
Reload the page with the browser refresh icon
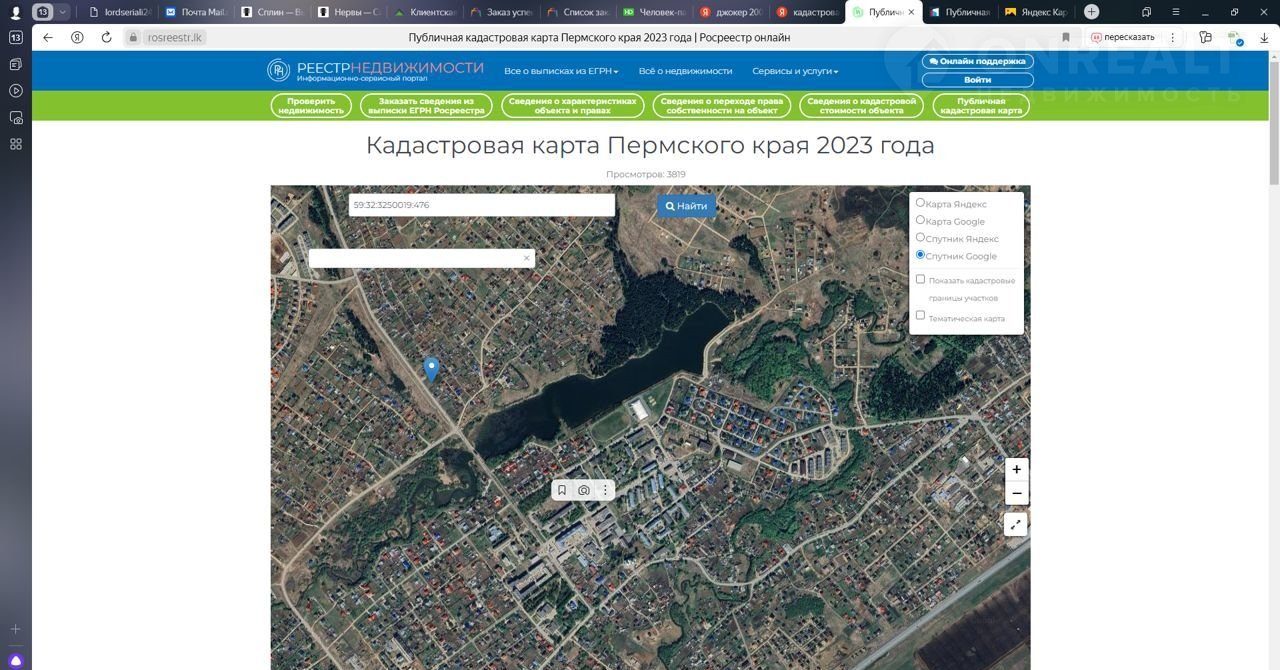[106, 37]
